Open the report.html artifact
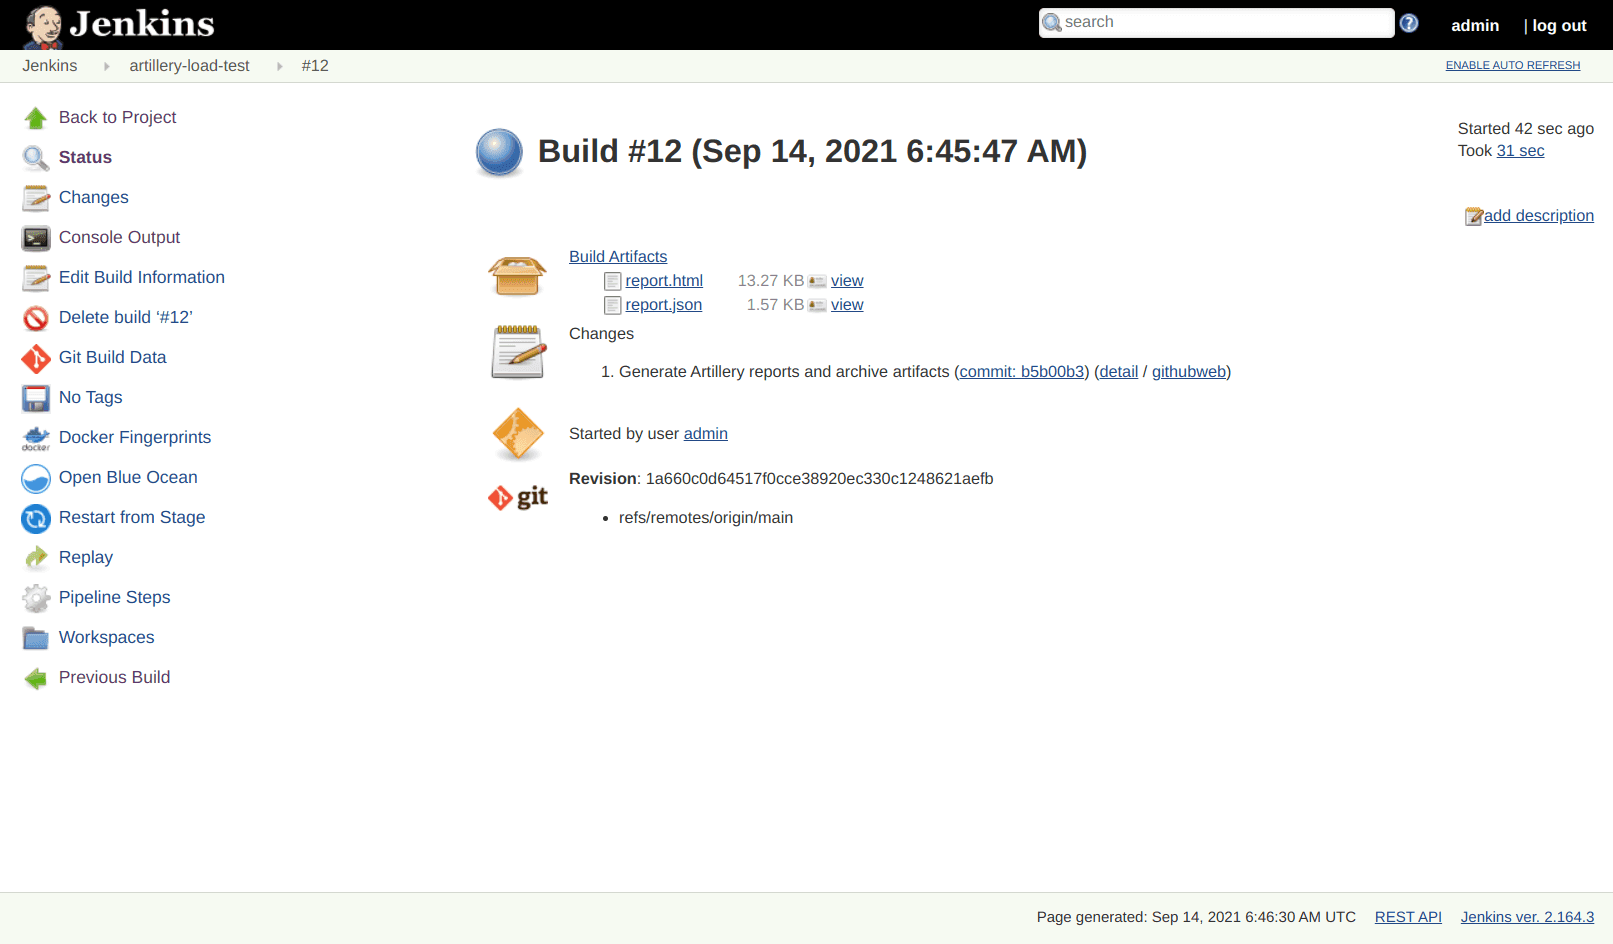This screenshot has width=1613, height=944. pos(664,280)
